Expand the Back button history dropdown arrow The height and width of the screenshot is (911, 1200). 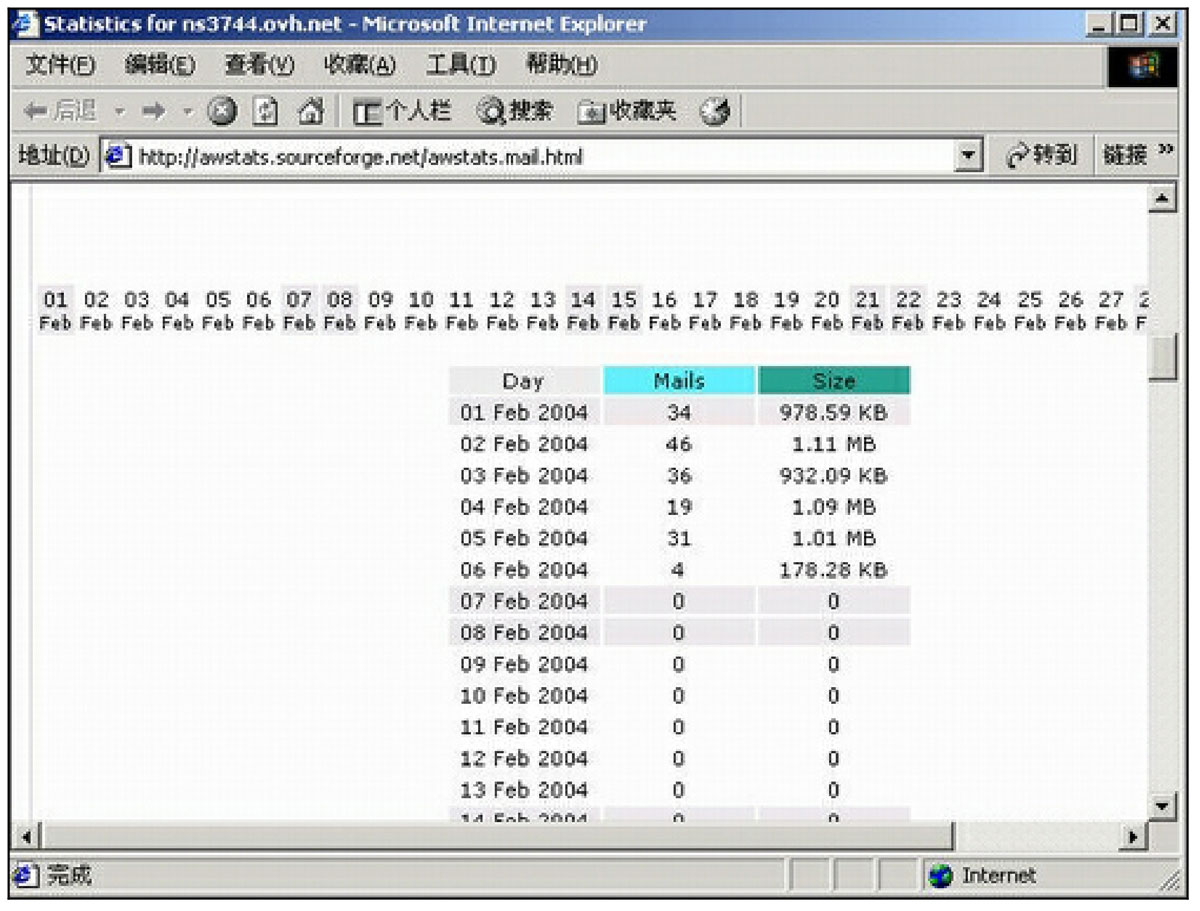120,112
